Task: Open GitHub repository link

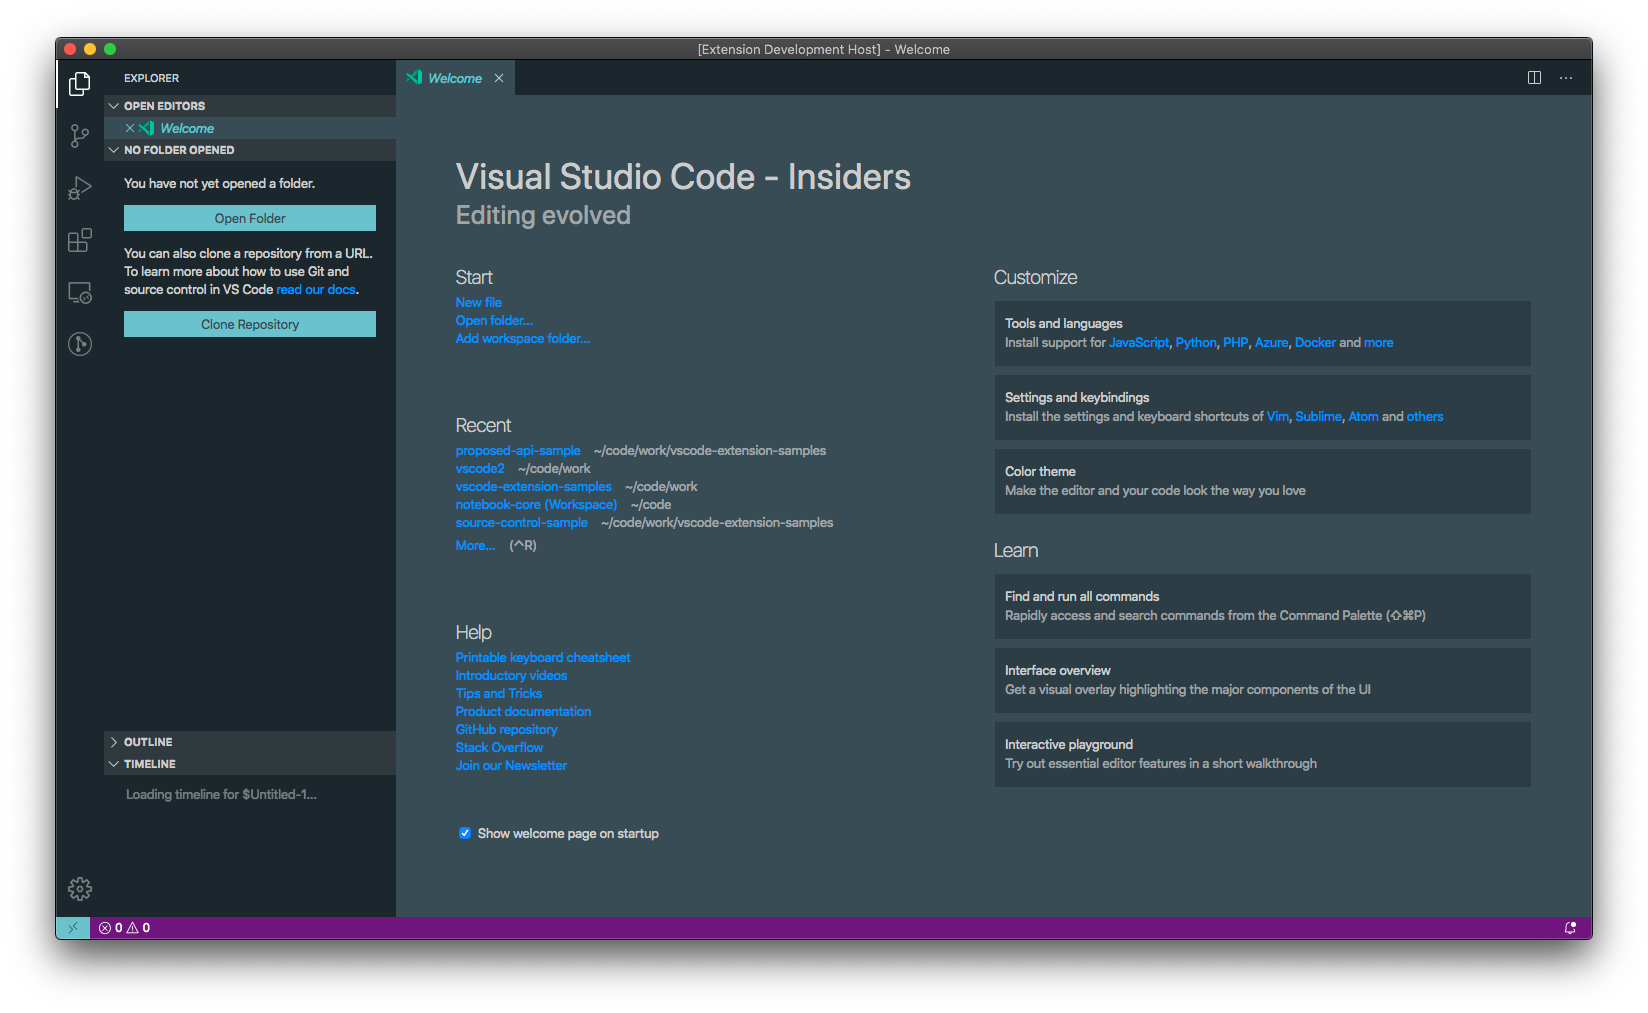Action: (507, 730)
